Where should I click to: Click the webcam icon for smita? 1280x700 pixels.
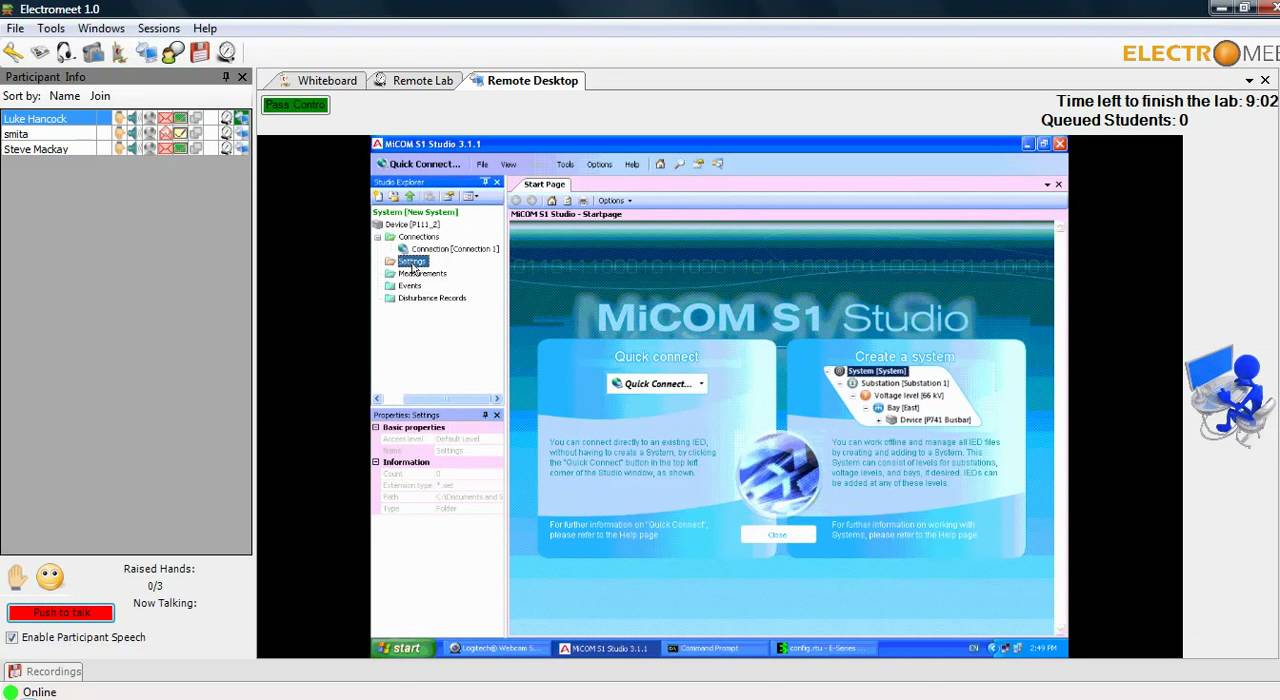tap(149, 134)
